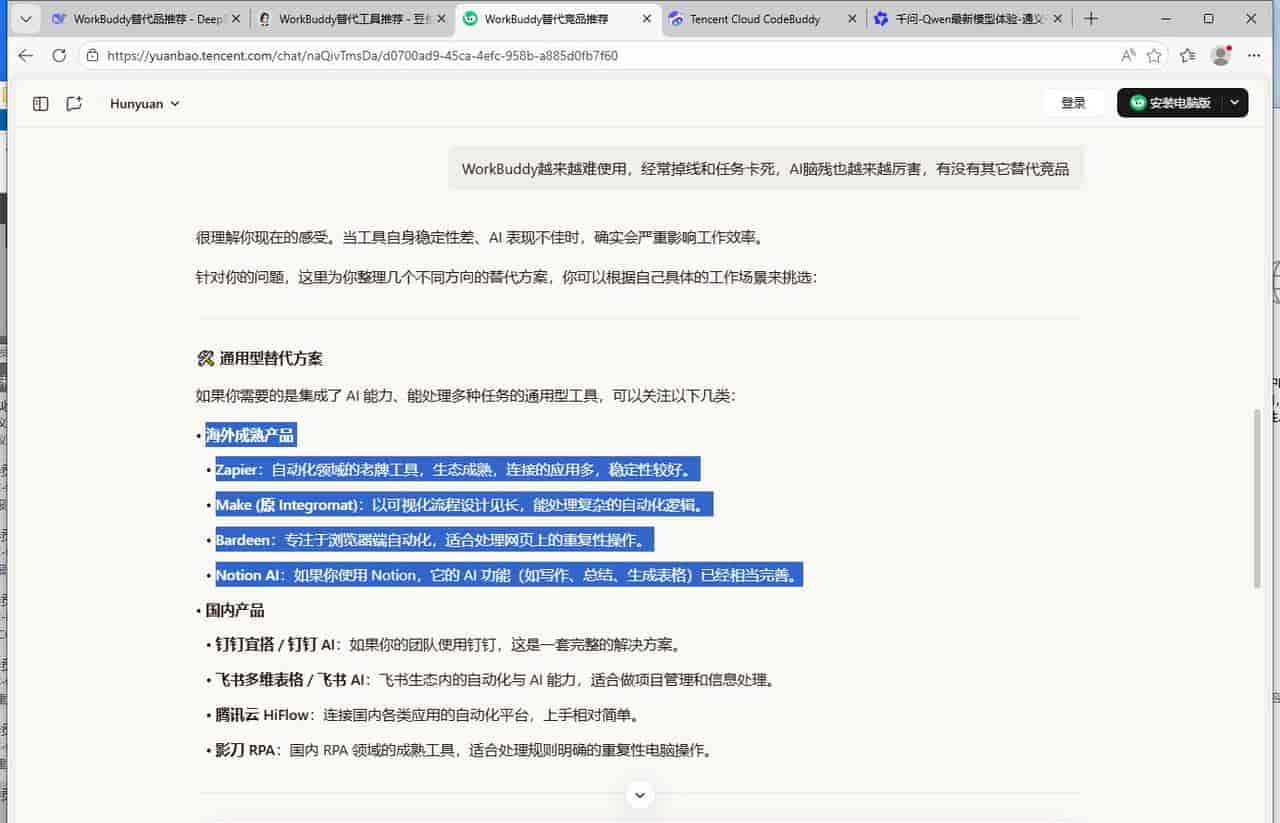View site security info lock icon
1280x823 pixels.
(x=92, y=56)
